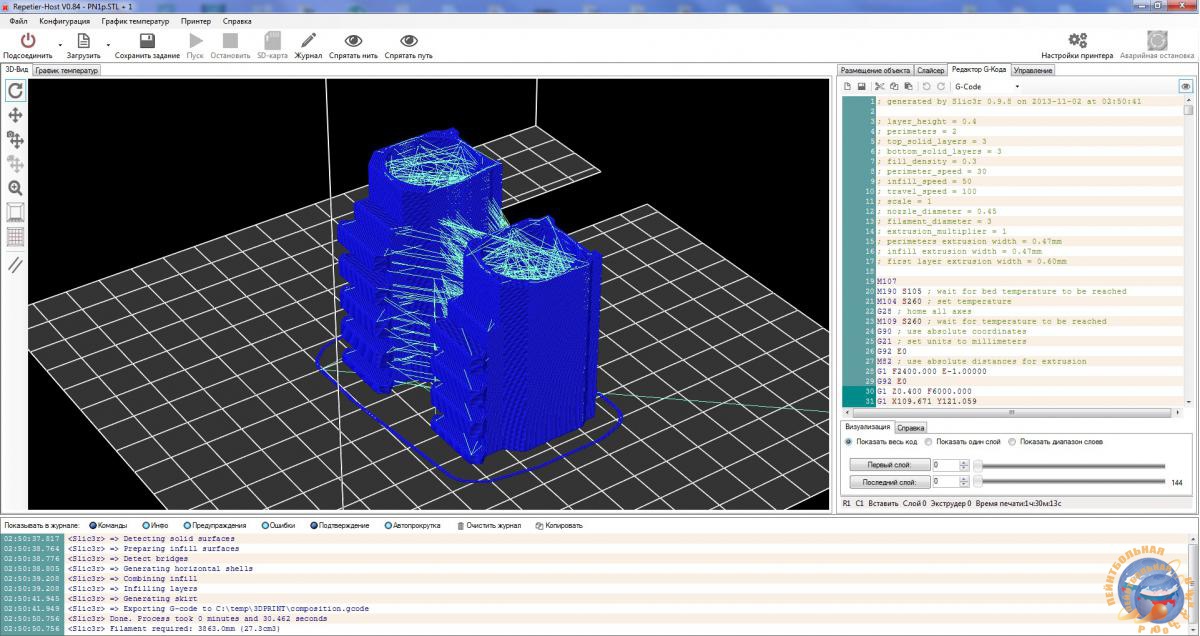Click the new file icon in G-code editor
Screen dimensions: 1200x636
[848, 87]
